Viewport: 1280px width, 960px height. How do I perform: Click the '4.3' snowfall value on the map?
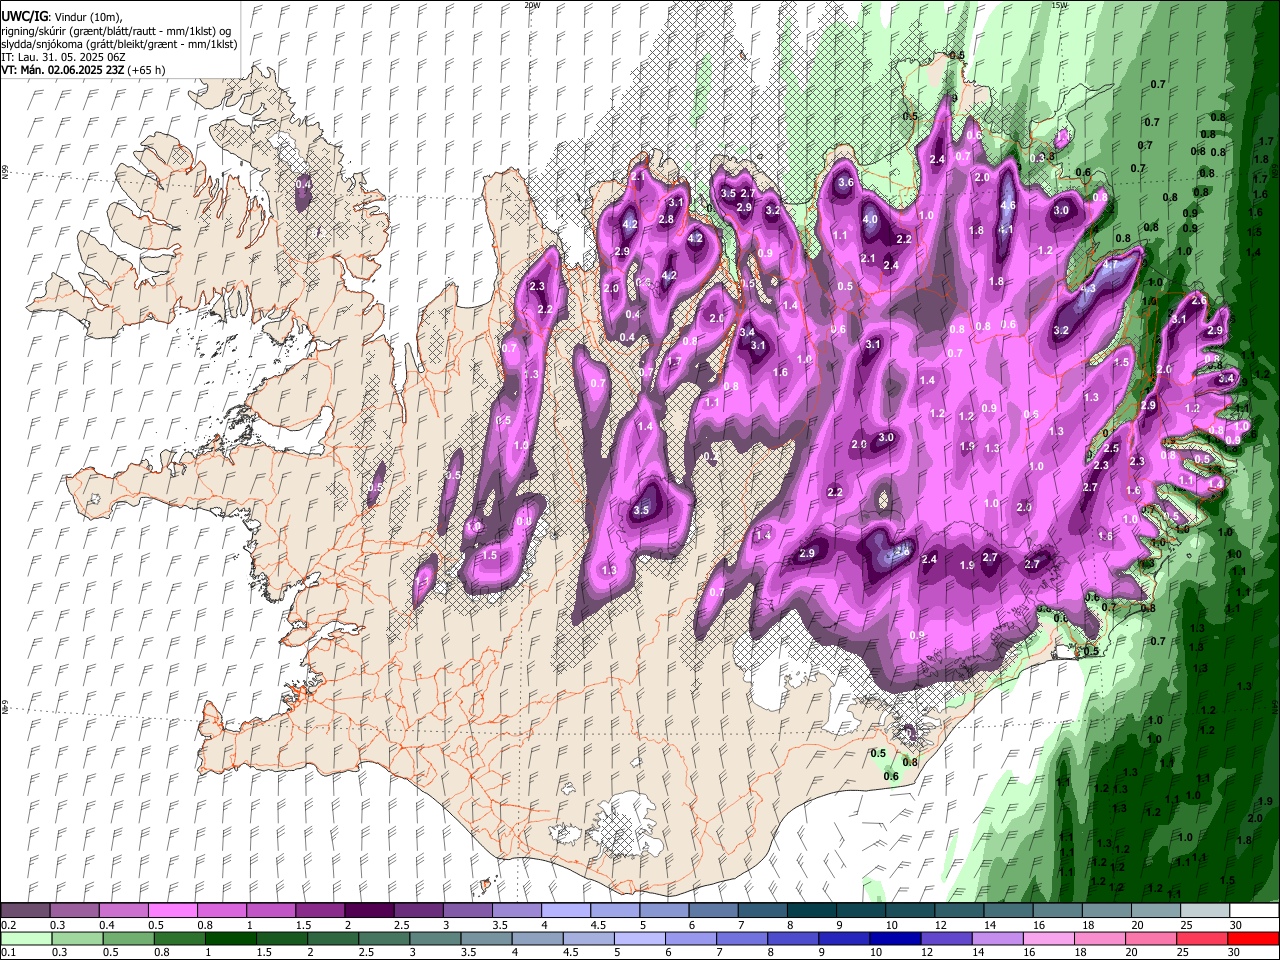pos(1088,288)
